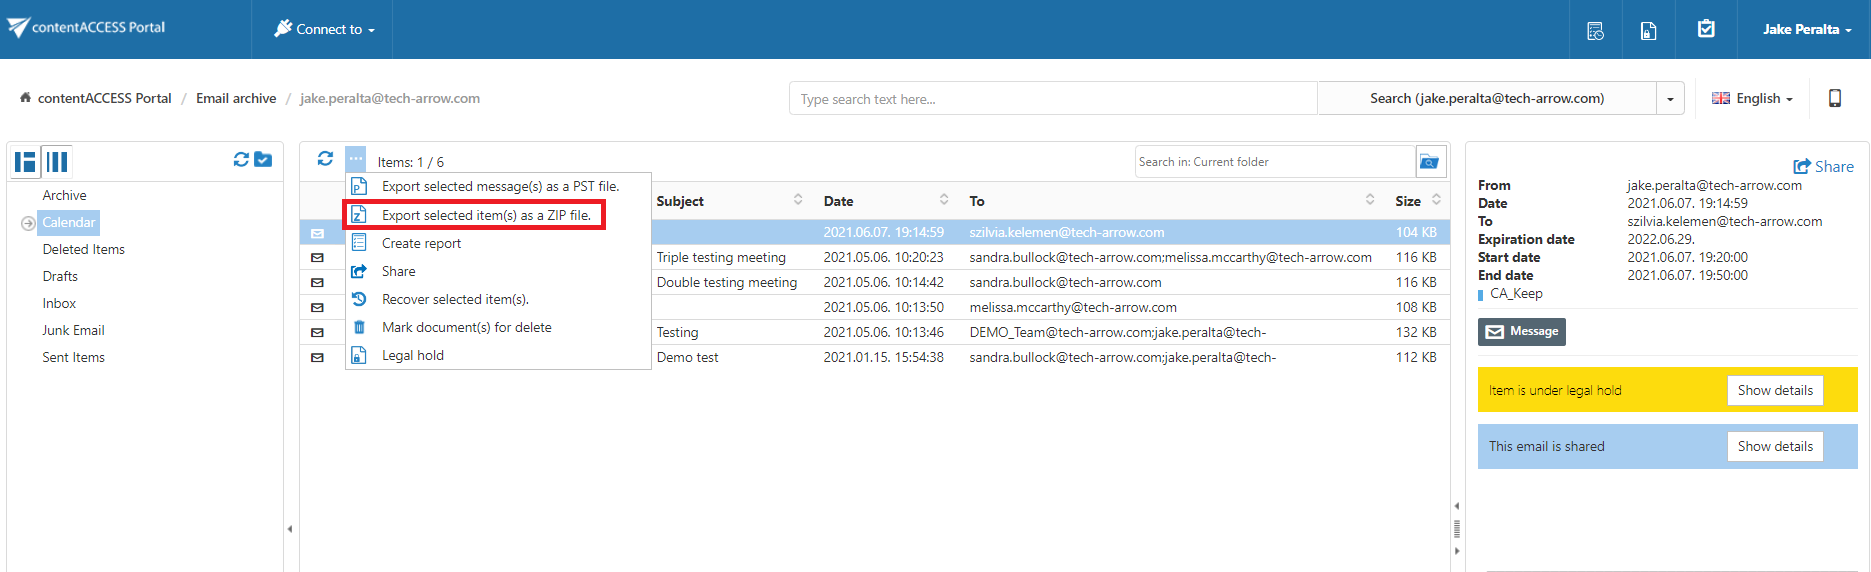Click the main search text input field
This screenshot has width=1871, height=572.
pyautogui.click(x=1052, y=99)
